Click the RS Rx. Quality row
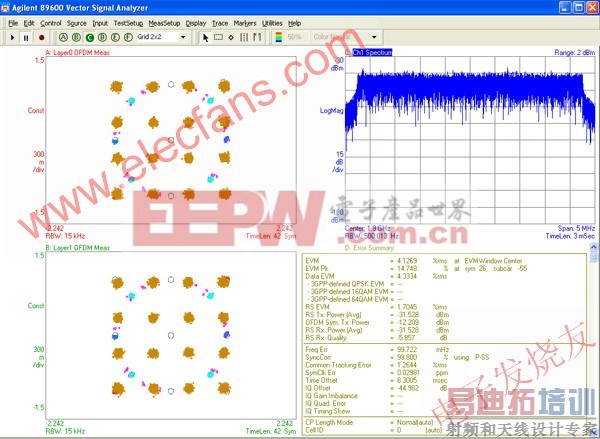The image size is (600, 439). click(377, 338)
